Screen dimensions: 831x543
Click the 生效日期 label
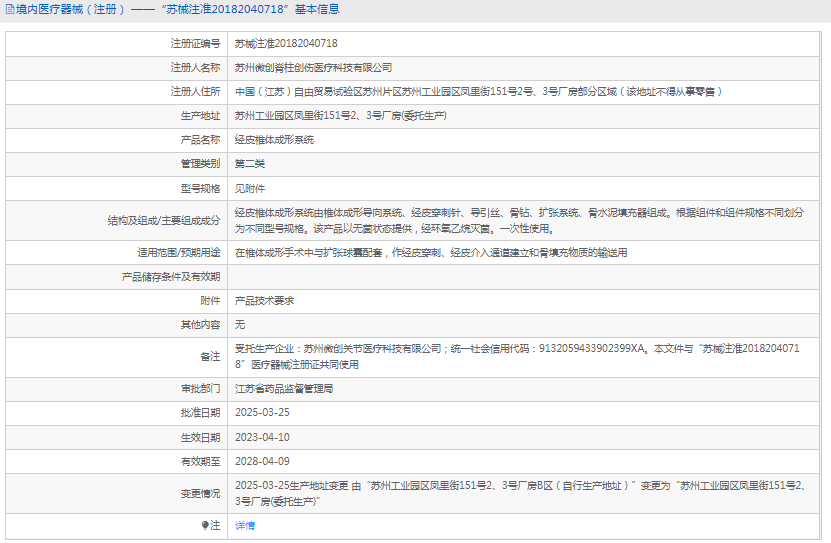click(200, 438)
